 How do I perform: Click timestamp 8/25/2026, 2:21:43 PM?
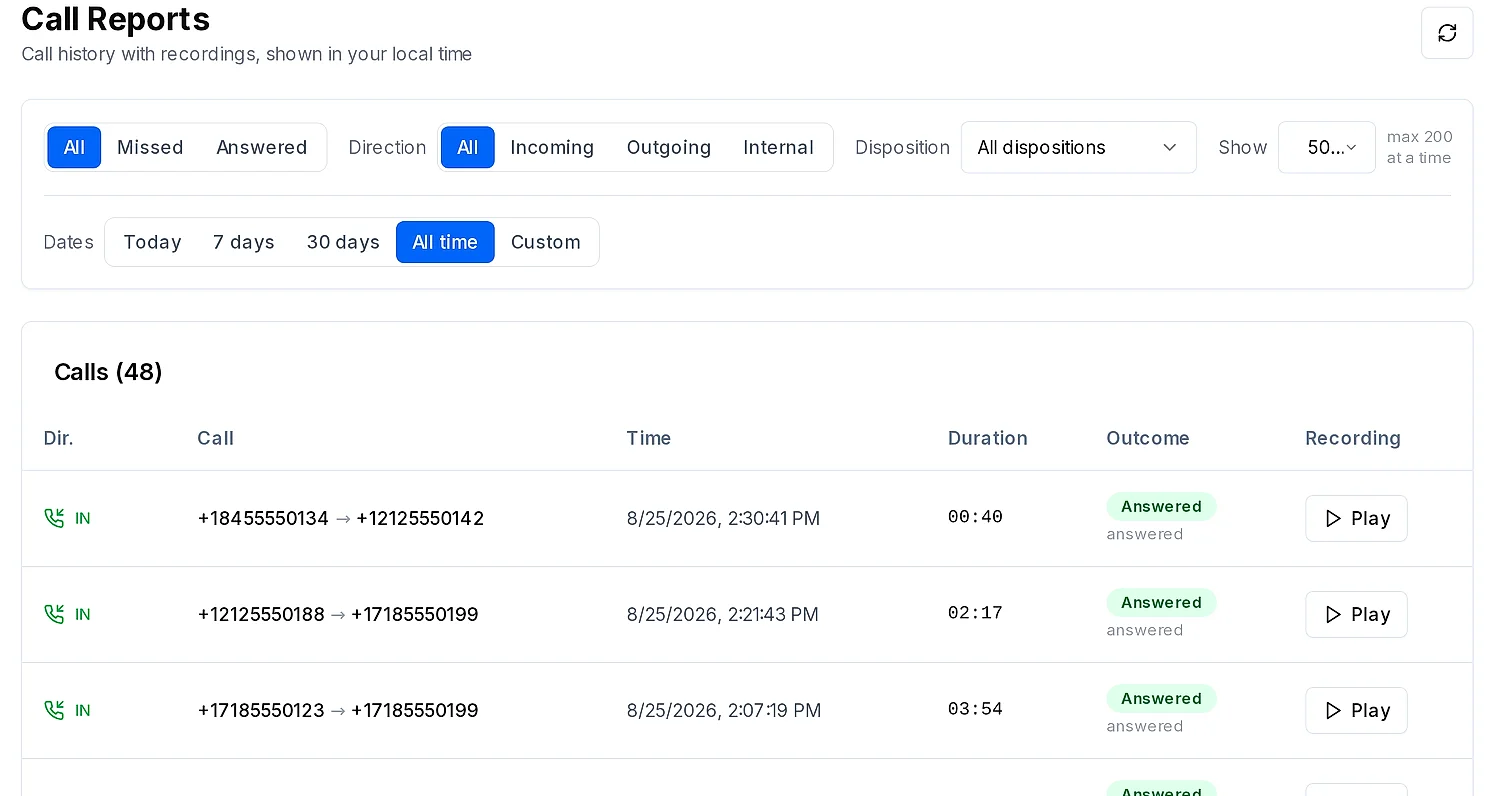(722, 614)
